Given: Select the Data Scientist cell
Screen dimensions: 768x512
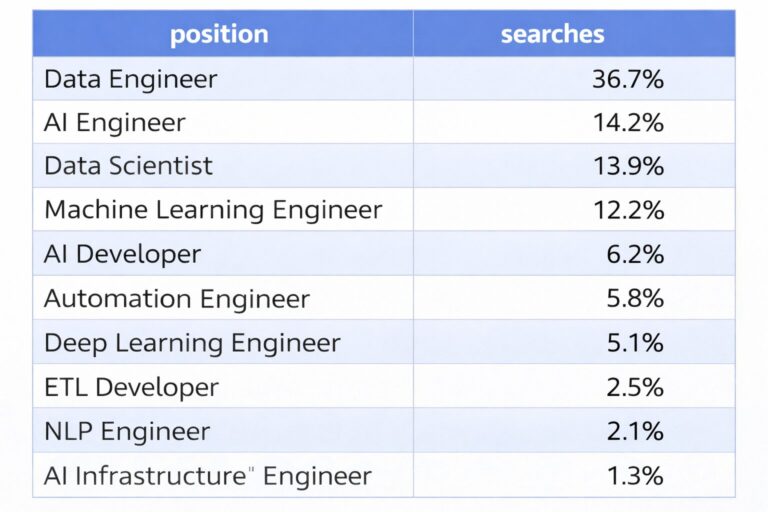Looking at the screenshot, I should [x=128, y=165].
